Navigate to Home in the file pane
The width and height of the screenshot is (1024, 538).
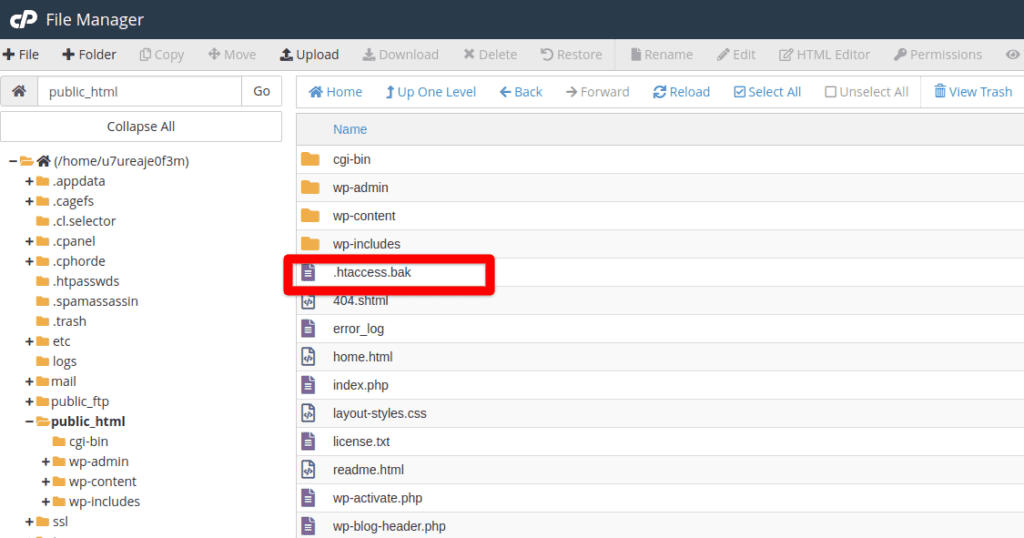(335, 92)
